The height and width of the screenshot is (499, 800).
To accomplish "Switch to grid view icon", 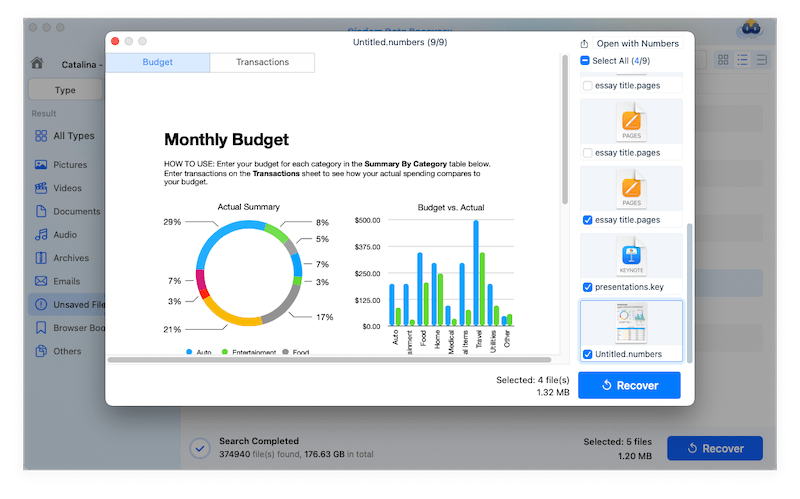I will click(x=723, y=61).
